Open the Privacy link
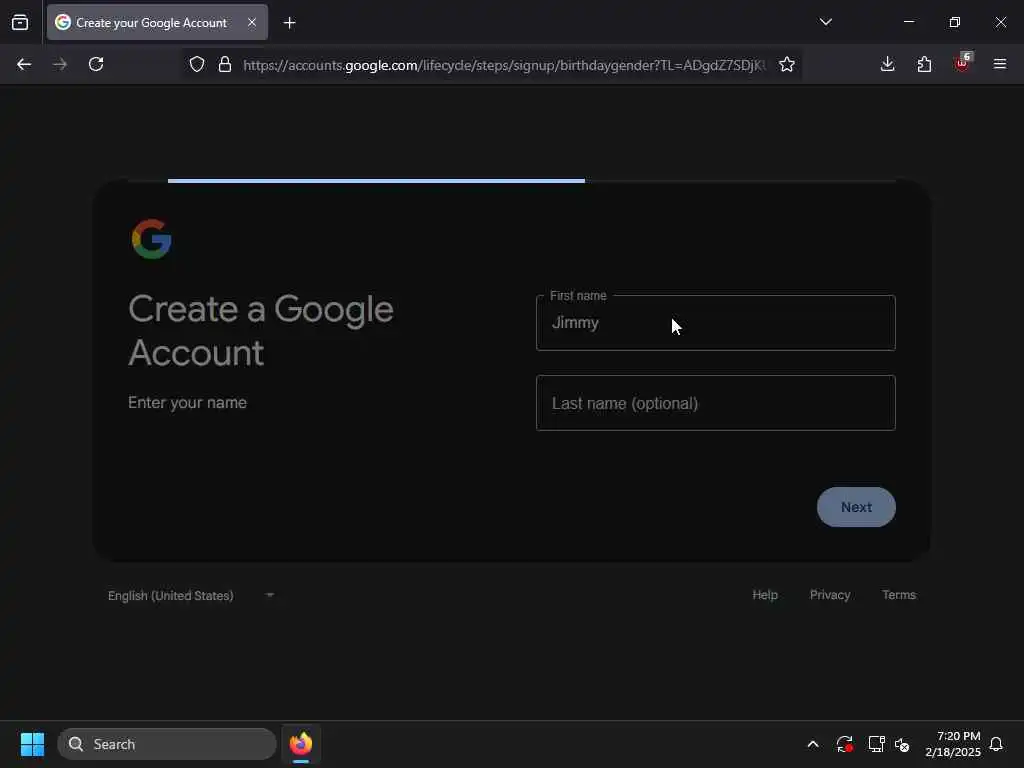The height and width of the screenshot is (768, 1024). 829,595
